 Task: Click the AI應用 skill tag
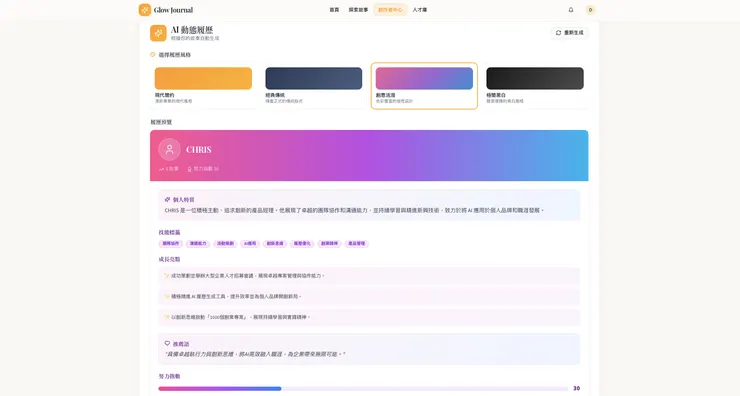click(x=250, y=244)
